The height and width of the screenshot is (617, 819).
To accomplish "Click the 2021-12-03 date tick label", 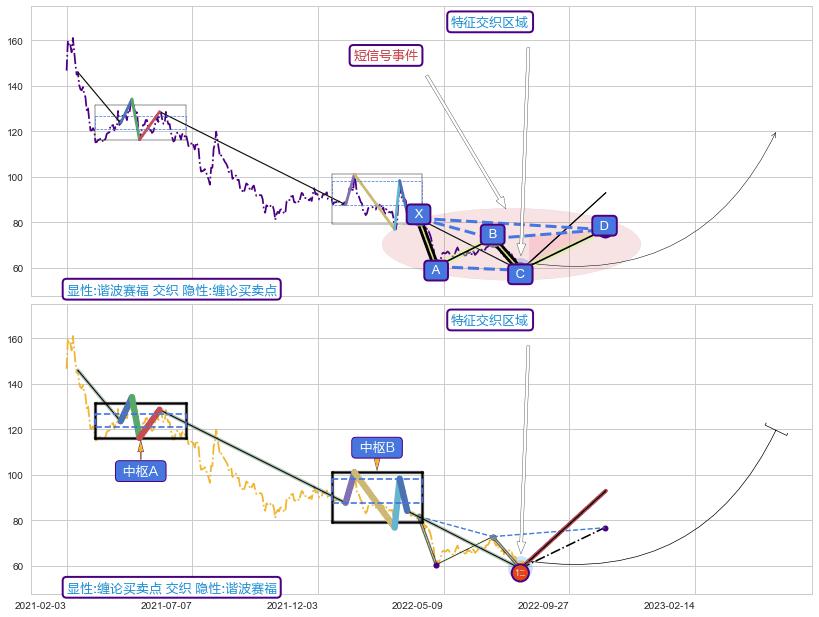I will click(291, 606).
